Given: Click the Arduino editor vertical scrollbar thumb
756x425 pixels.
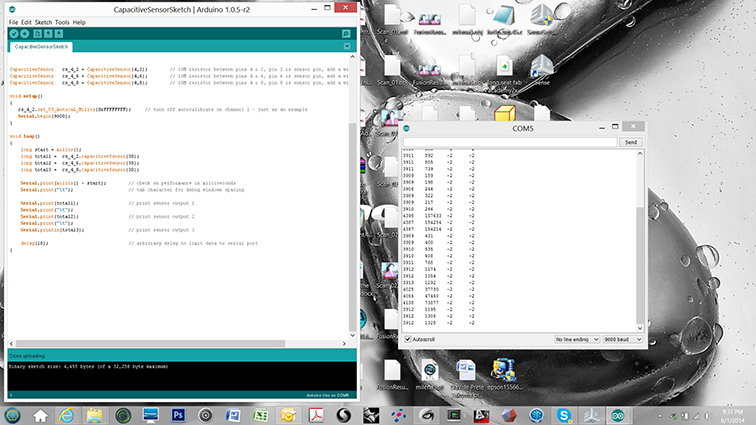Looking at the screenshot, I should click(x=352, y=227).
